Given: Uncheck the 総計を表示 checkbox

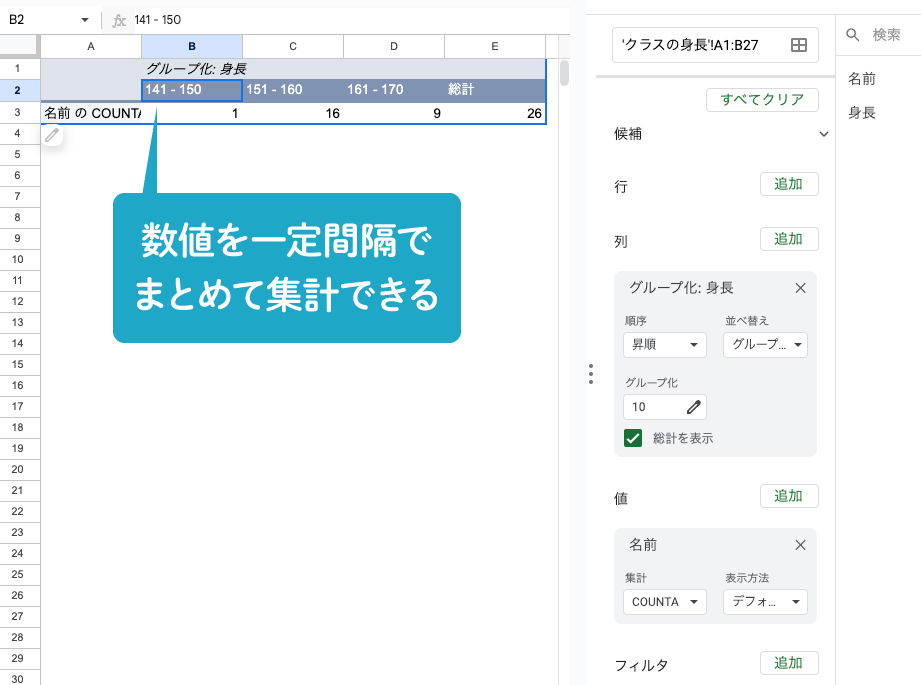Looking at the screenshot, I should click(x=633, y=438).
